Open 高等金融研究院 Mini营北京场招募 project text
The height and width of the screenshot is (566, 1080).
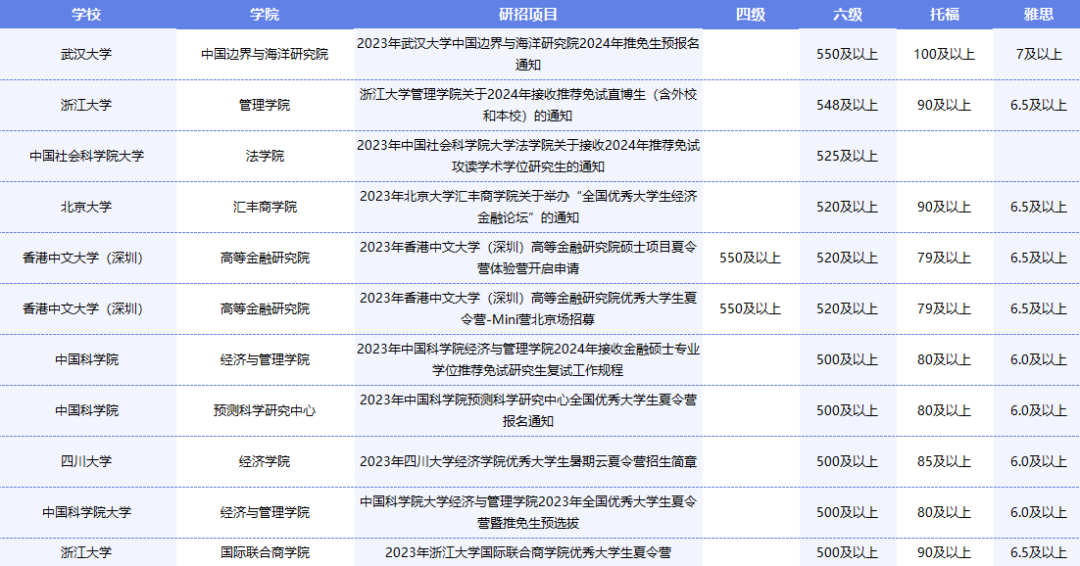tap(528, 309)
